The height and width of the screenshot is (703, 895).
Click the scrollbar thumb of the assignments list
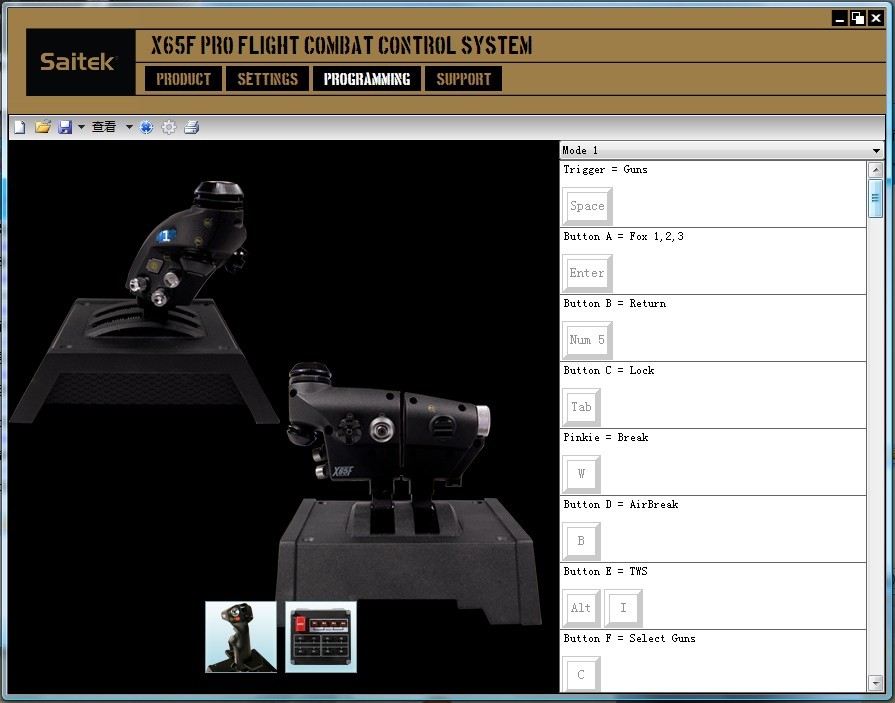[x=875, y=198]
